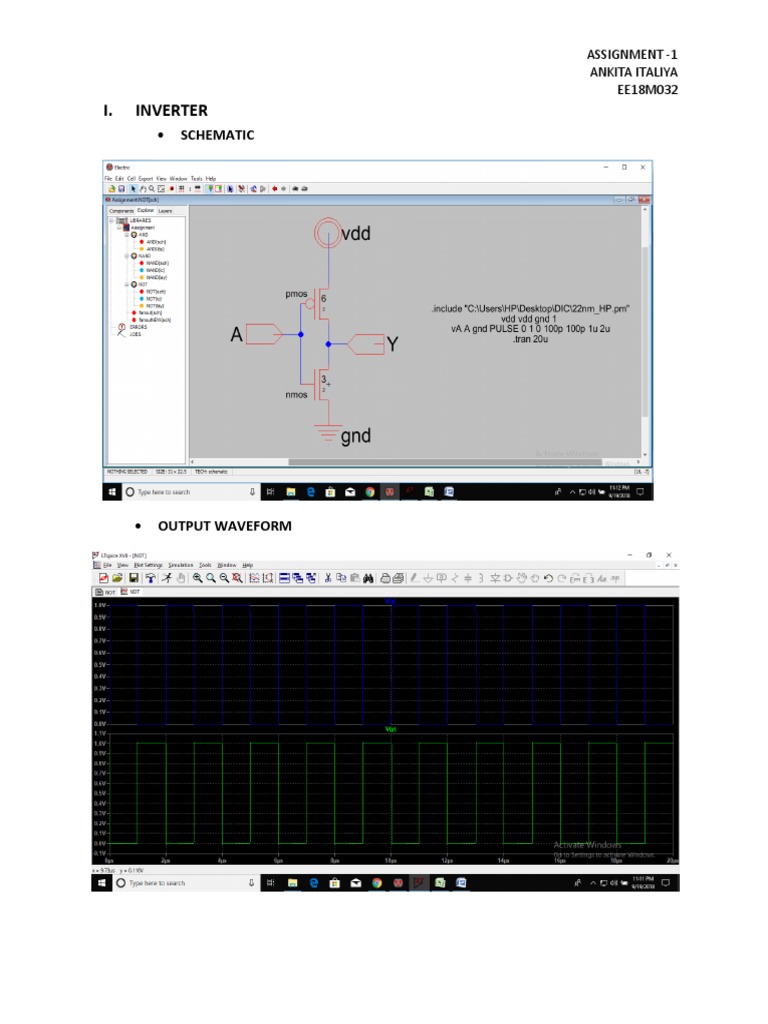
Task: Click the '.tran 20u' spice text
Action: 530,340
